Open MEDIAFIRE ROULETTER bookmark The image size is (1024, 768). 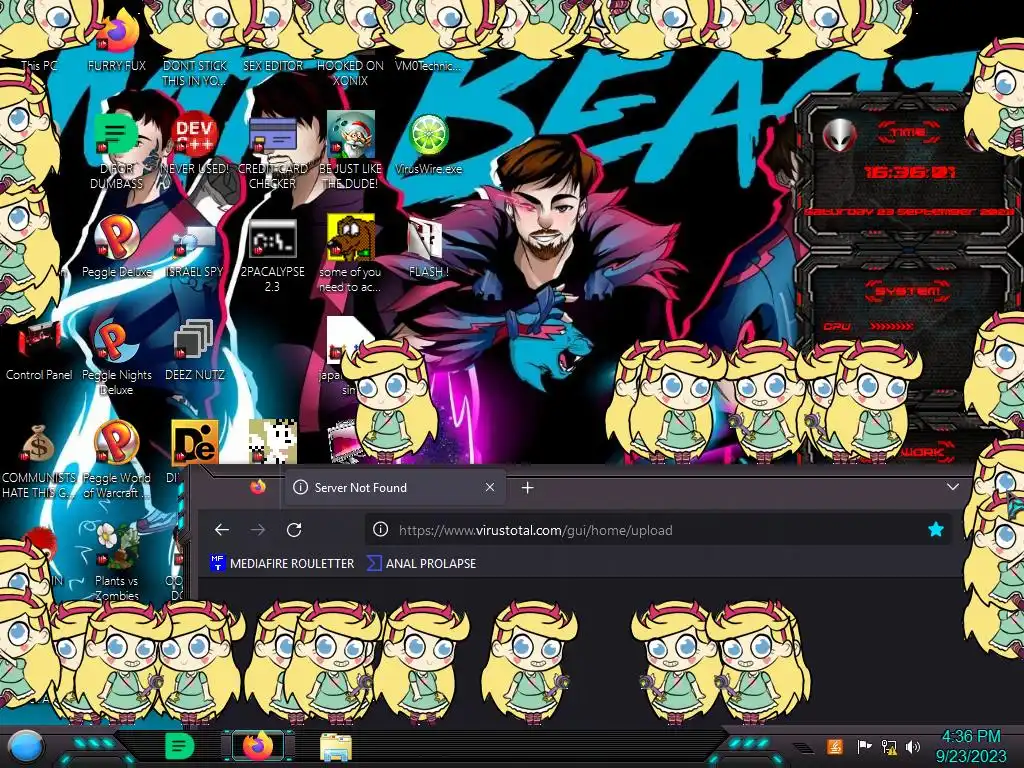click(282, 563)
